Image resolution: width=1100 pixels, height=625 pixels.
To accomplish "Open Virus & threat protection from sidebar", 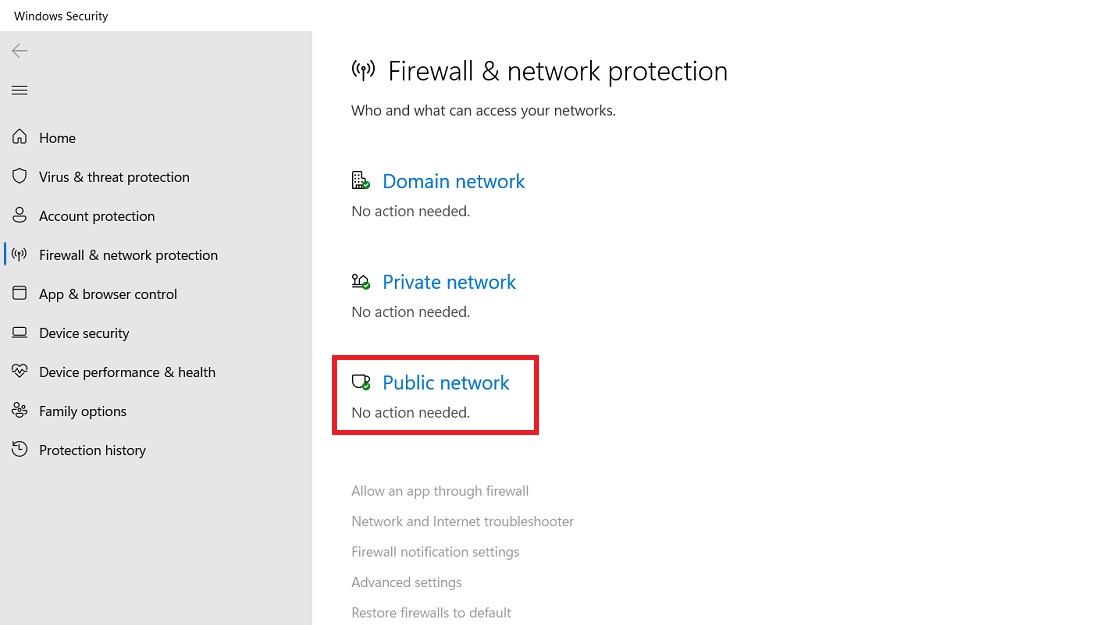I will 114,176.
